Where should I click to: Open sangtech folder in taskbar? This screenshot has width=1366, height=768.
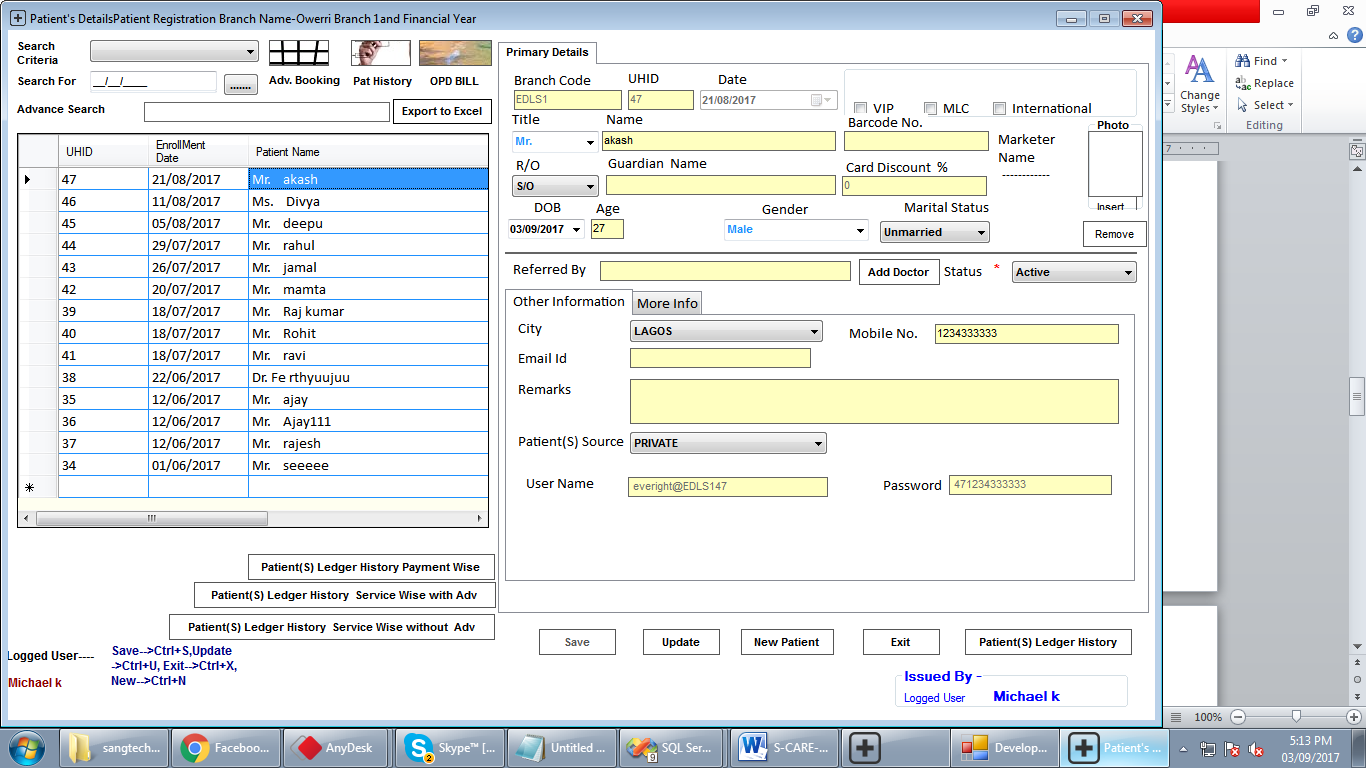tap(113, 748)
